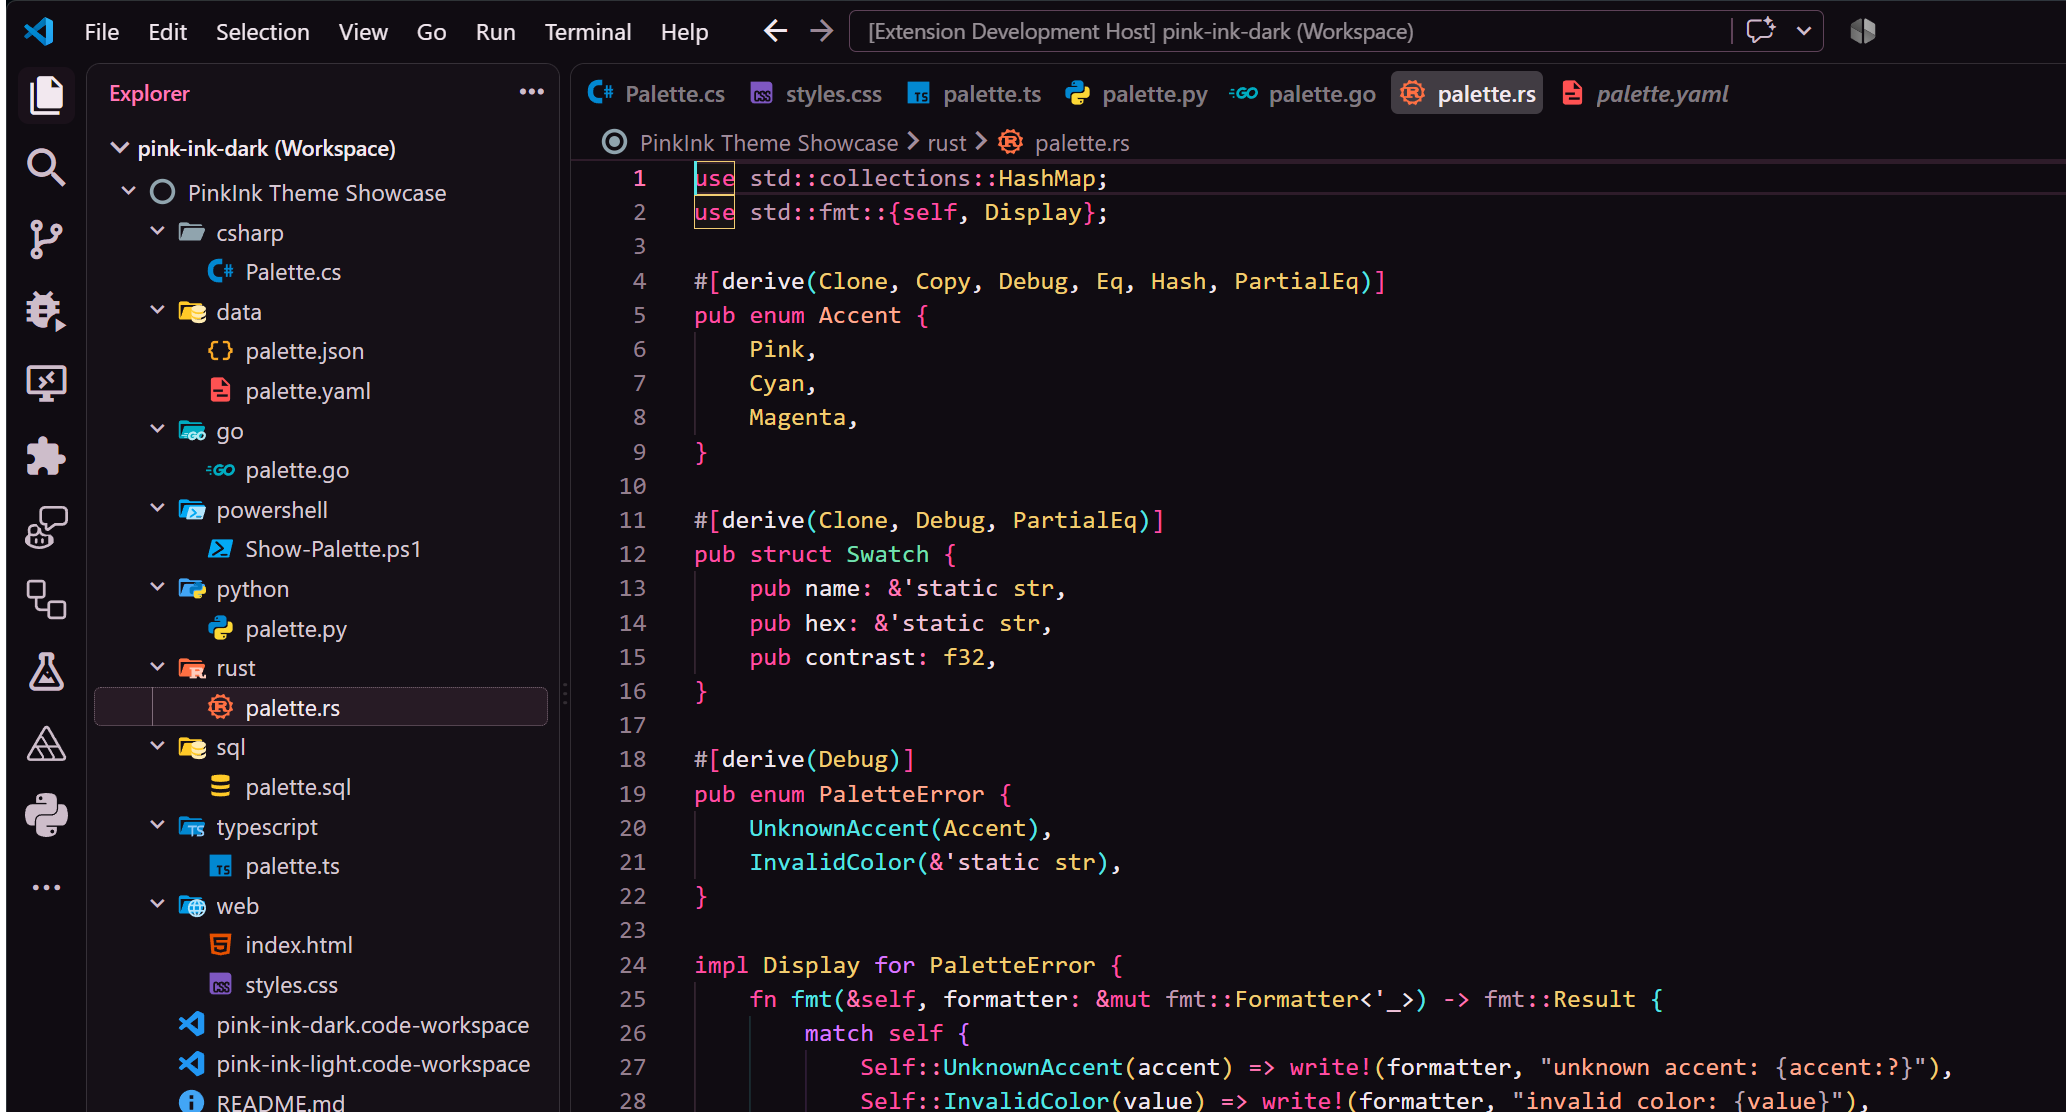Open Remote Explorer icon in activity bar
This screenshot has width=2066, height=1112.
46,383
